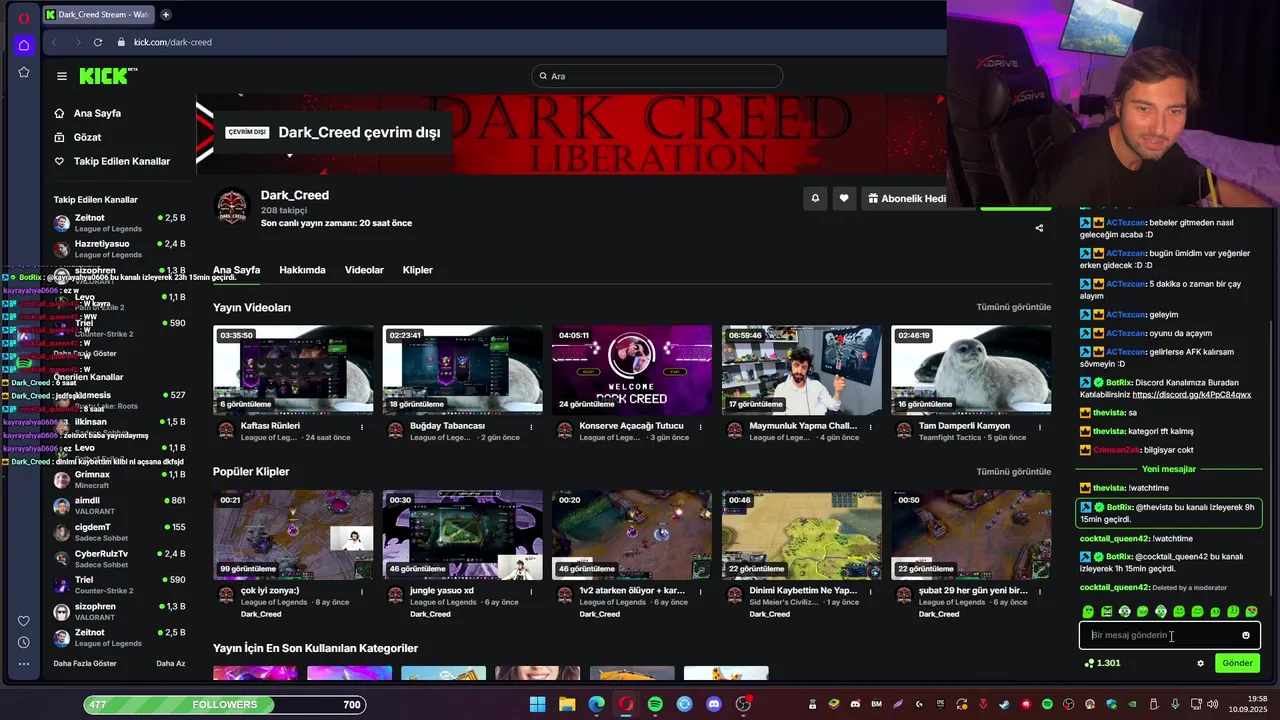1280x720 pixels.
Task: Open the chat emoji picker
Action: coord(1246,635)
